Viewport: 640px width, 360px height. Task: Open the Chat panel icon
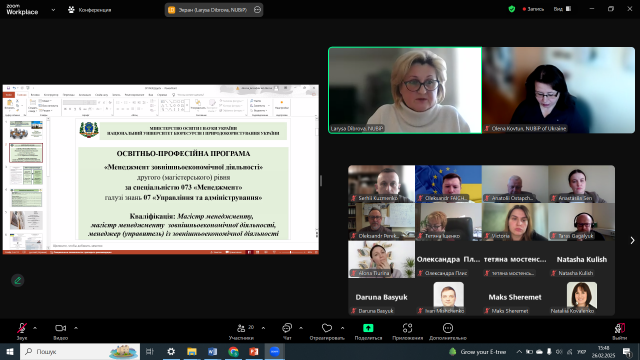pyautogui.click(x=287, y=328)
